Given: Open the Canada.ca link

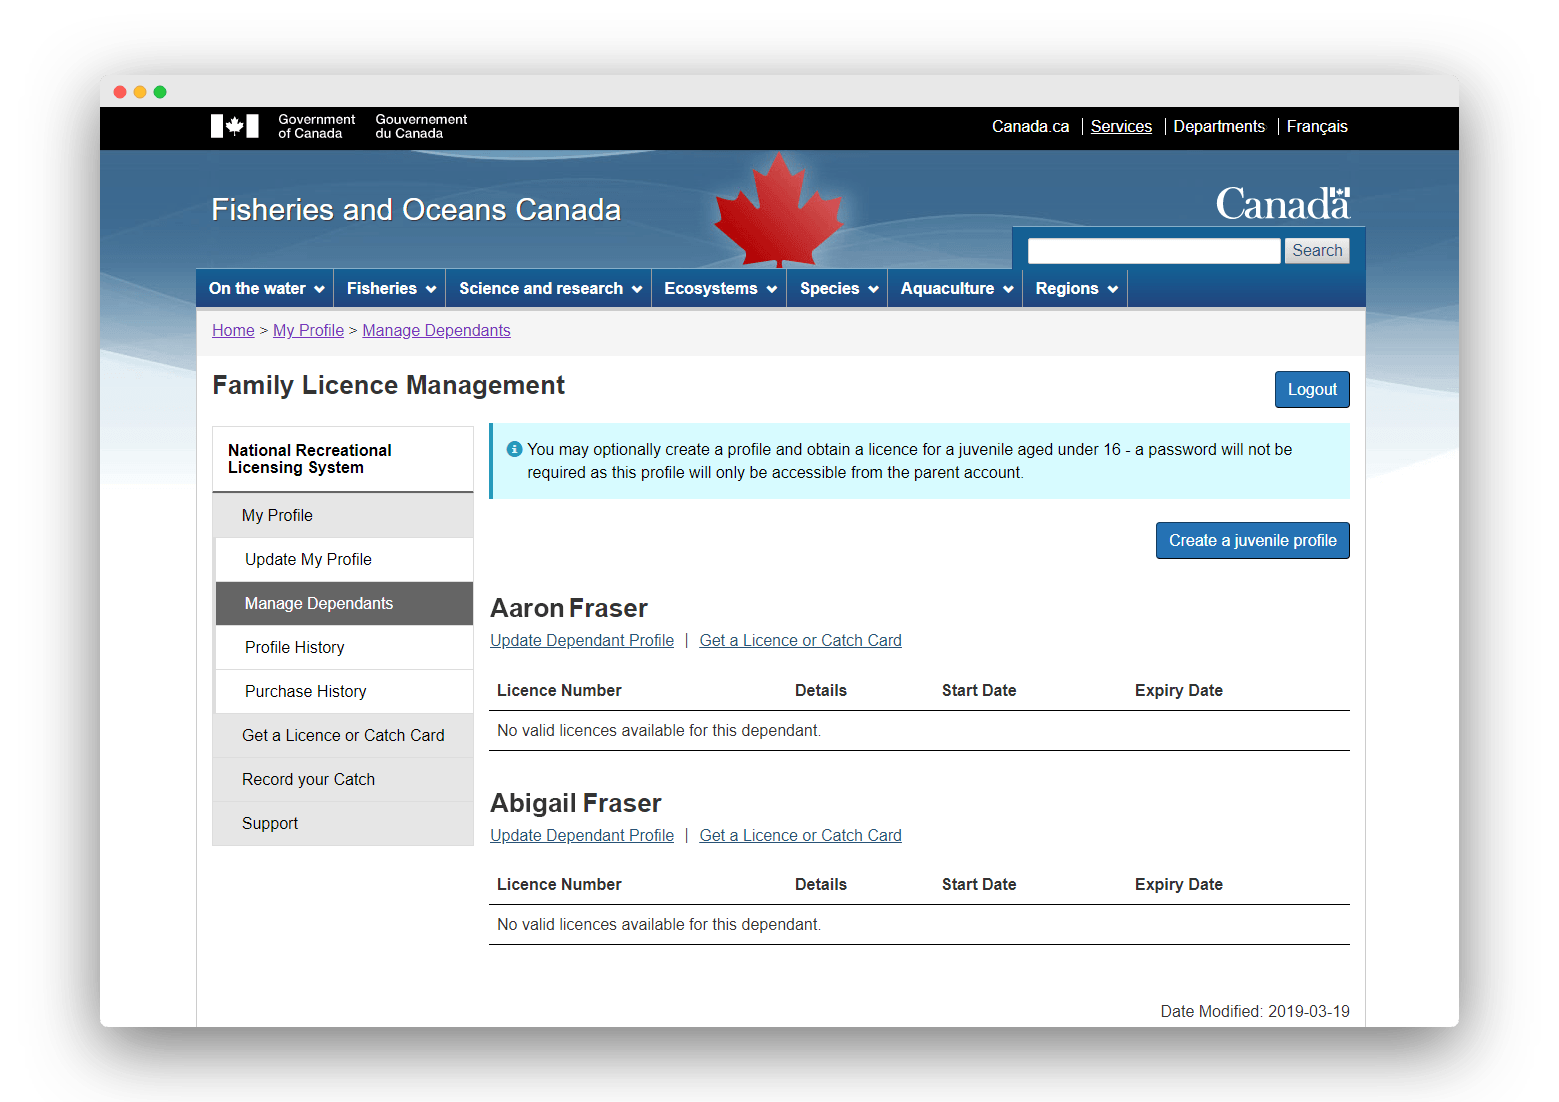Looking at the screenshot, I should 1030,126.
